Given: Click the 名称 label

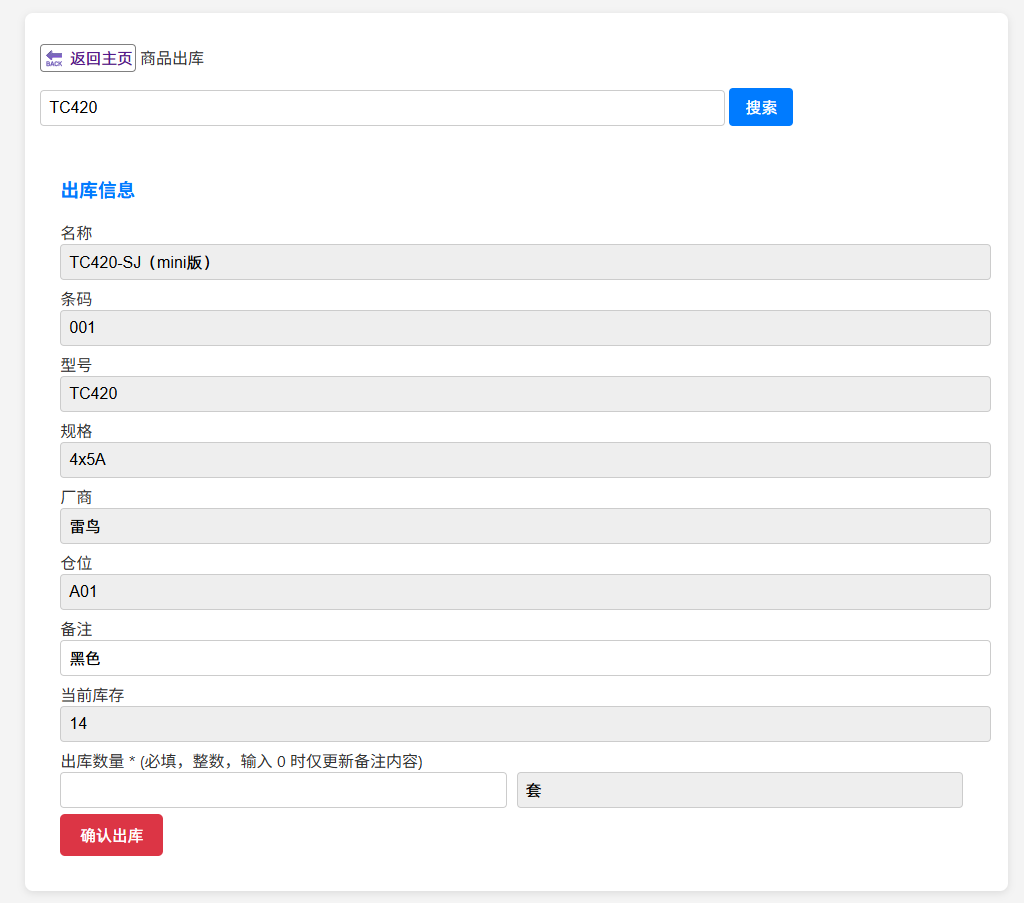Looking at the screenshot, I should click(x=76, y=233).
